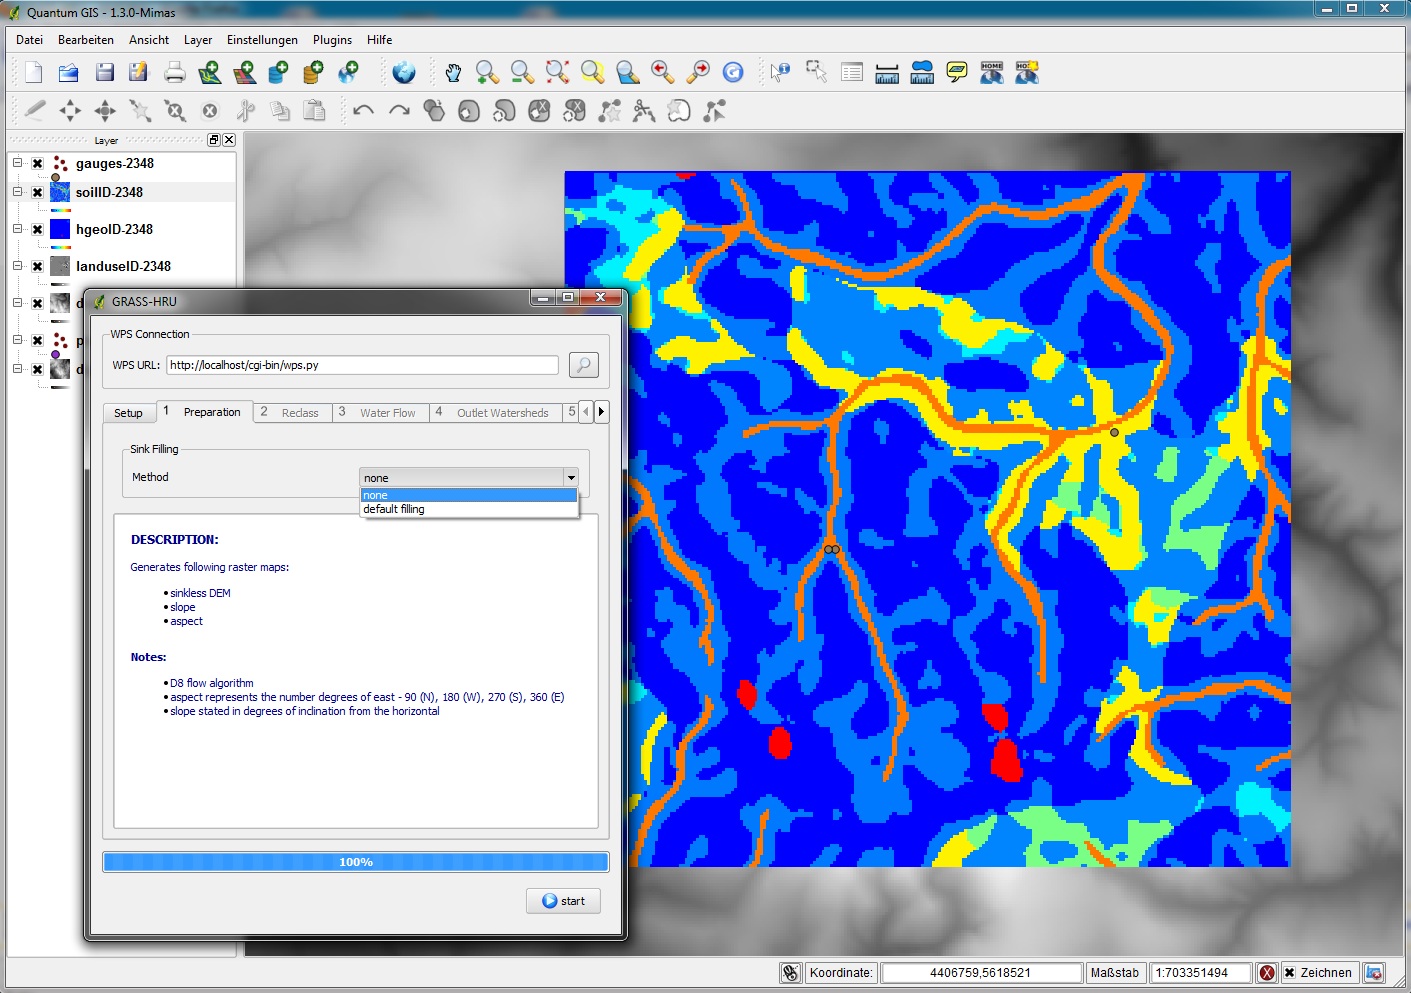
Task: Select the Zoom In magnifier tool
Action: (x=487, y=72)
